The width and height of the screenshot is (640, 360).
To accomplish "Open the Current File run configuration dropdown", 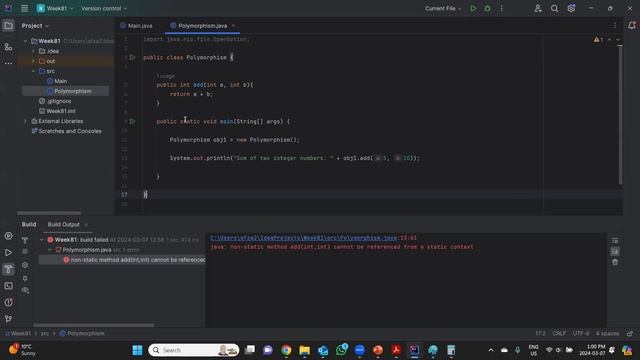I will pos(443,8).
